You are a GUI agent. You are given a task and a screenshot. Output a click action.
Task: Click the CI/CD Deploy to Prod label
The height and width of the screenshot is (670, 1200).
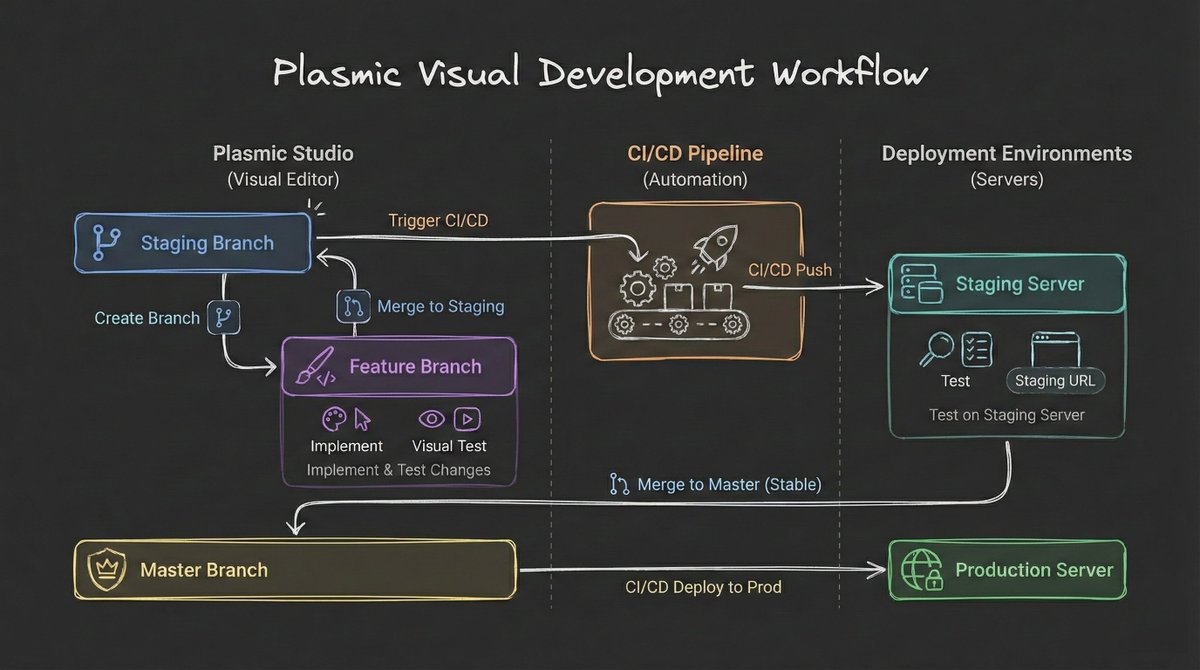(x=703, y=587)
